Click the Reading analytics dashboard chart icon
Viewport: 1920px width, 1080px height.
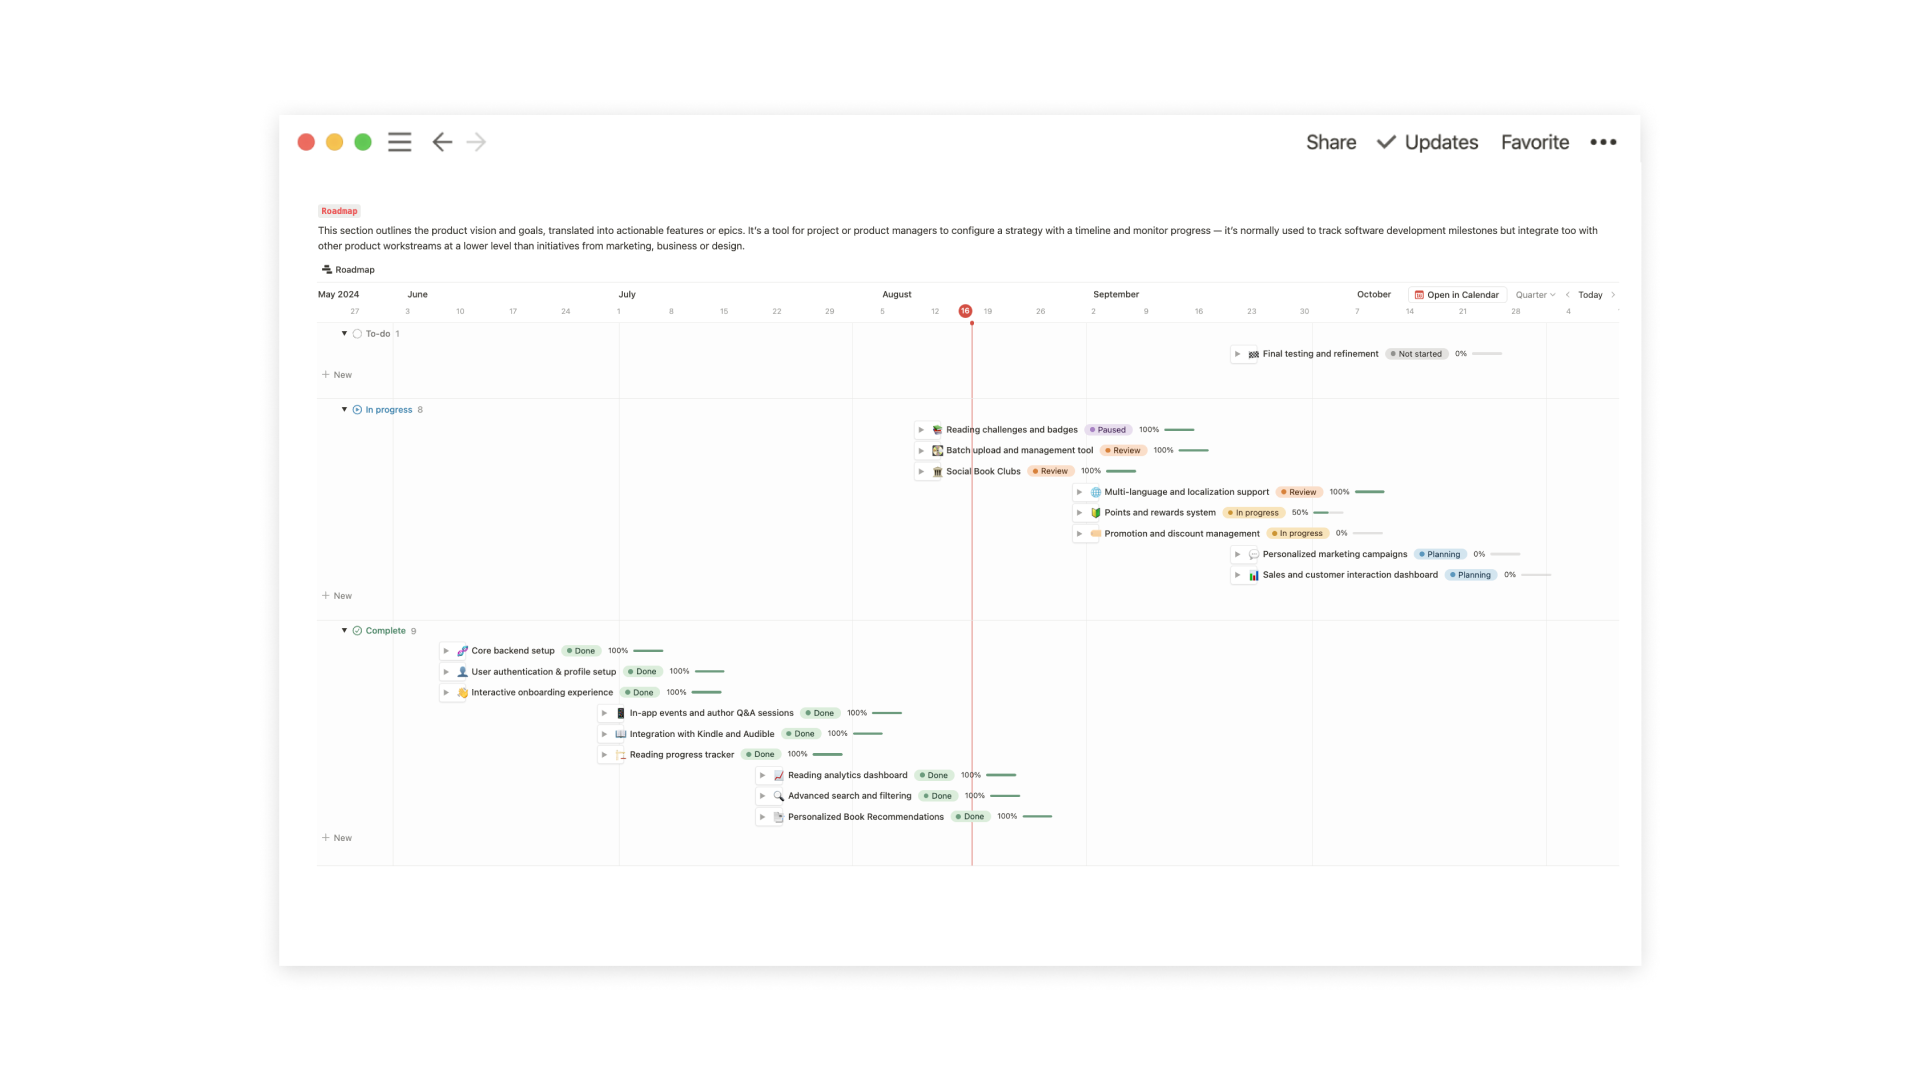pos(778,776)
